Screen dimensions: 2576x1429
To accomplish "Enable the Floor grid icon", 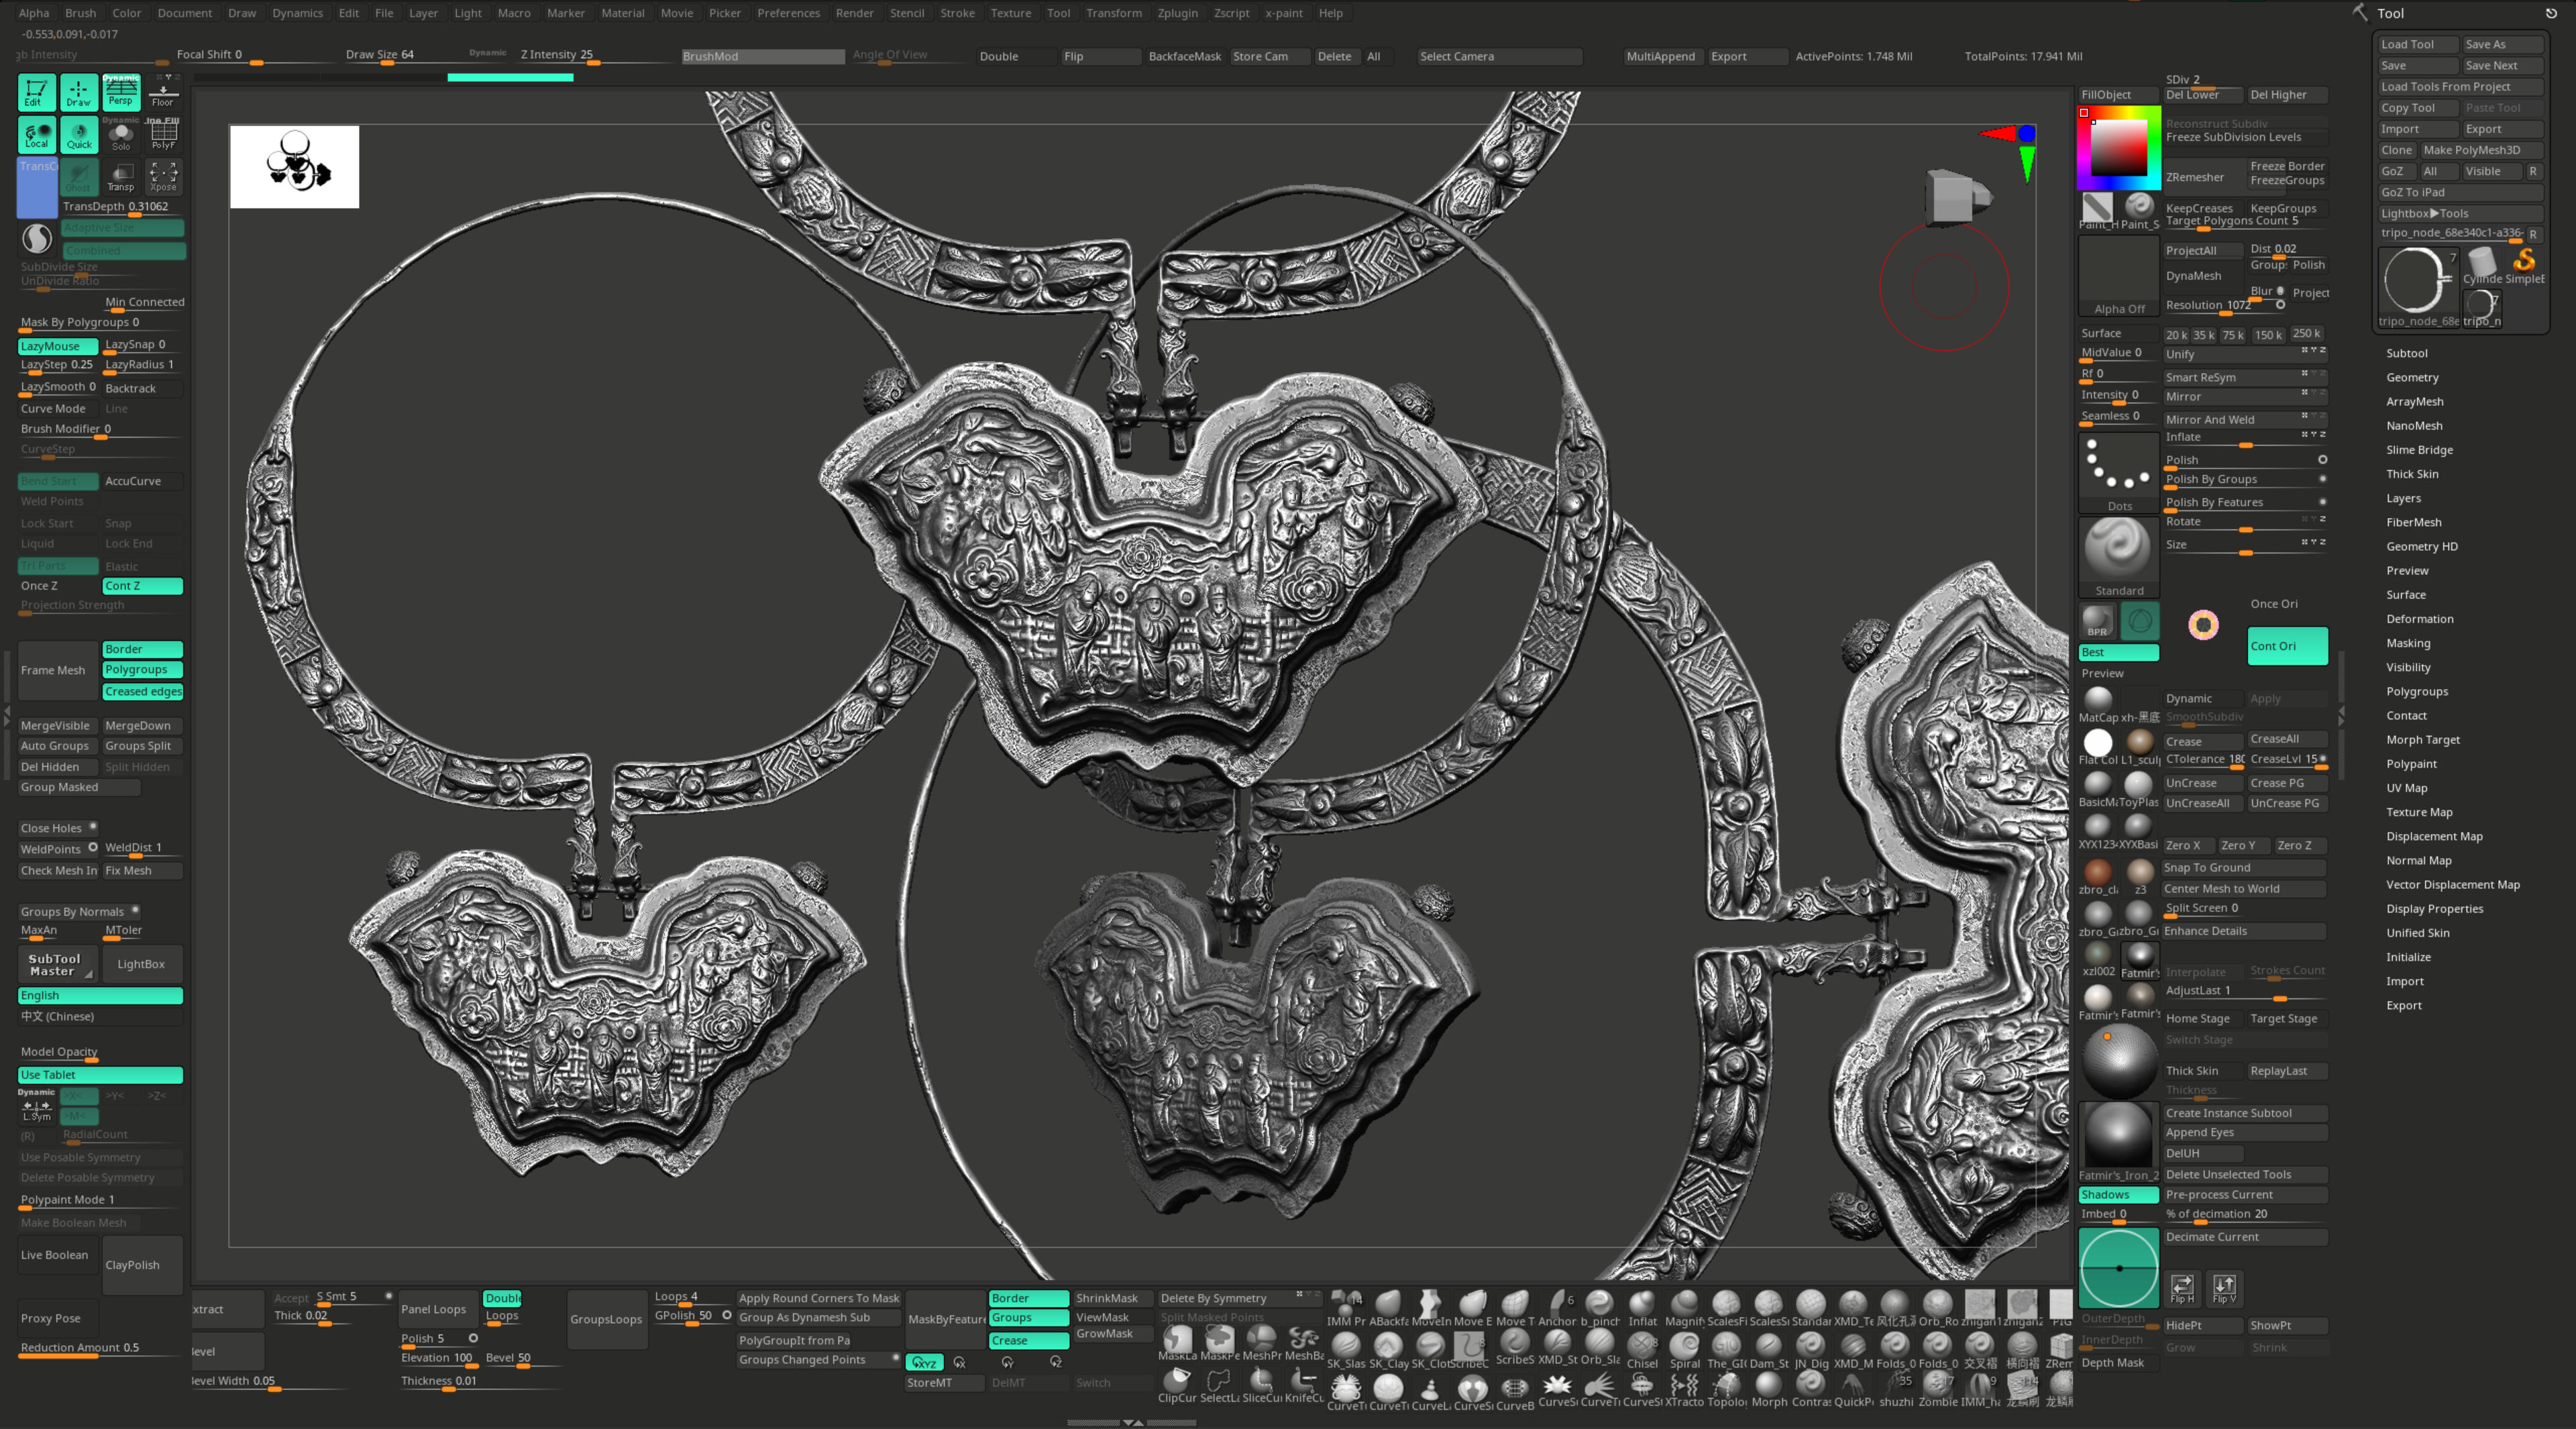I will point(163,92).
